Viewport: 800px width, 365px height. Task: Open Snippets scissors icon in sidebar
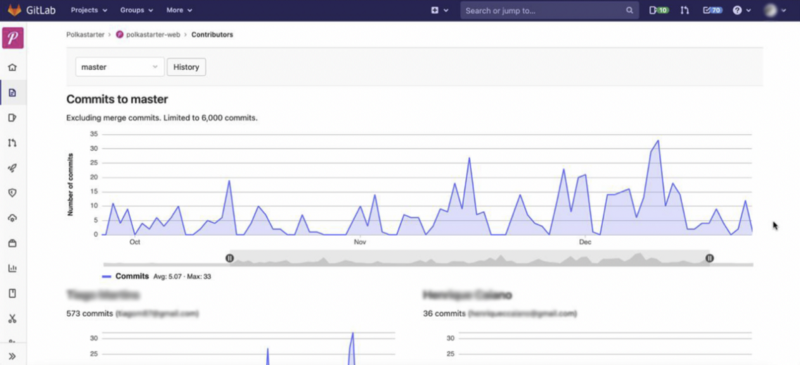tap(13, 319)
